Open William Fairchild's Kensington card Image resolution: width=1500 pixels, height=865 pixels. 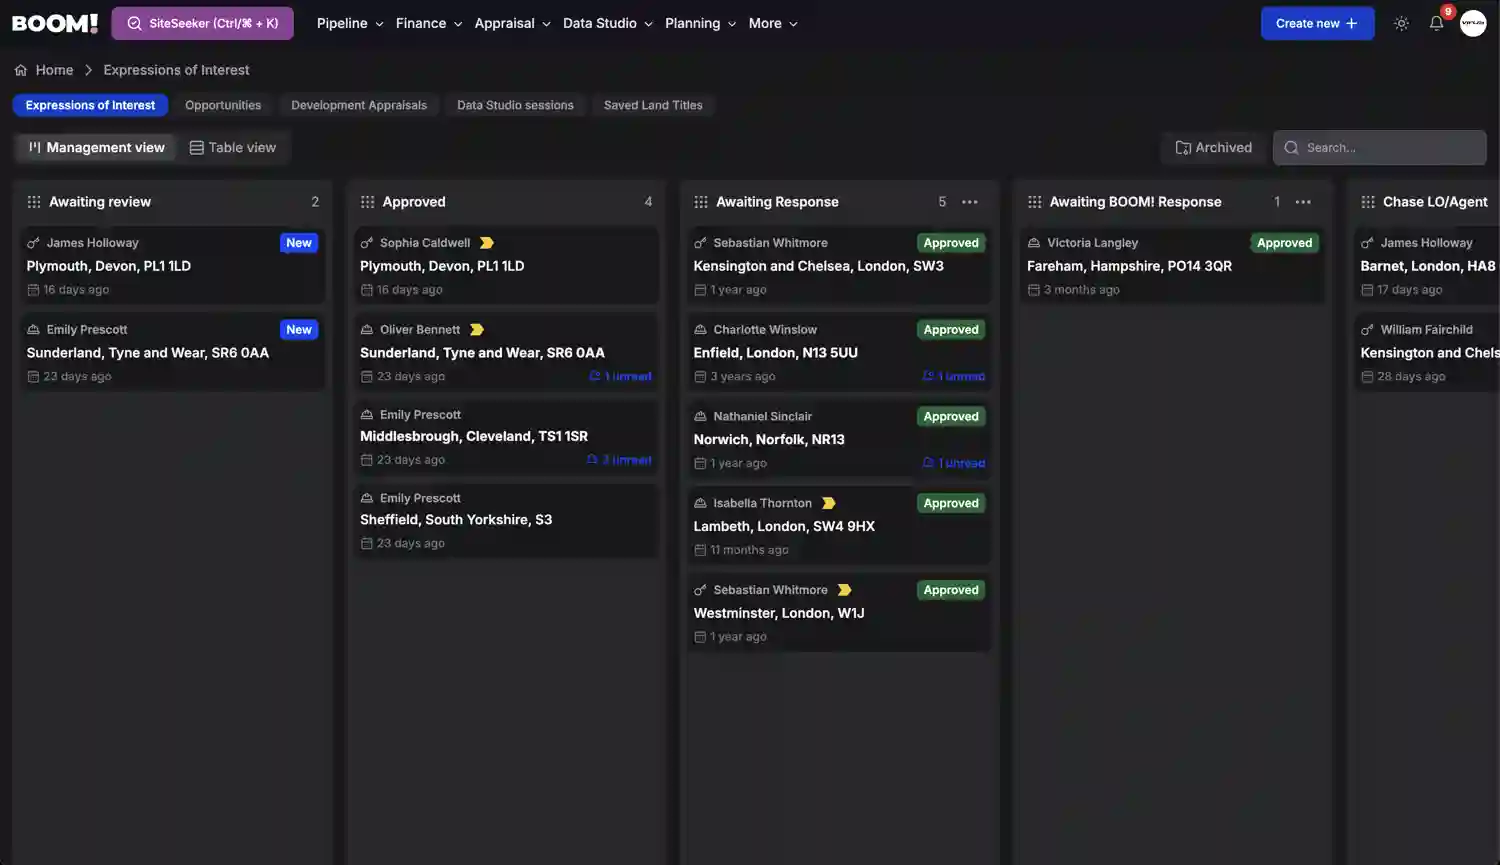[1427, 352]
